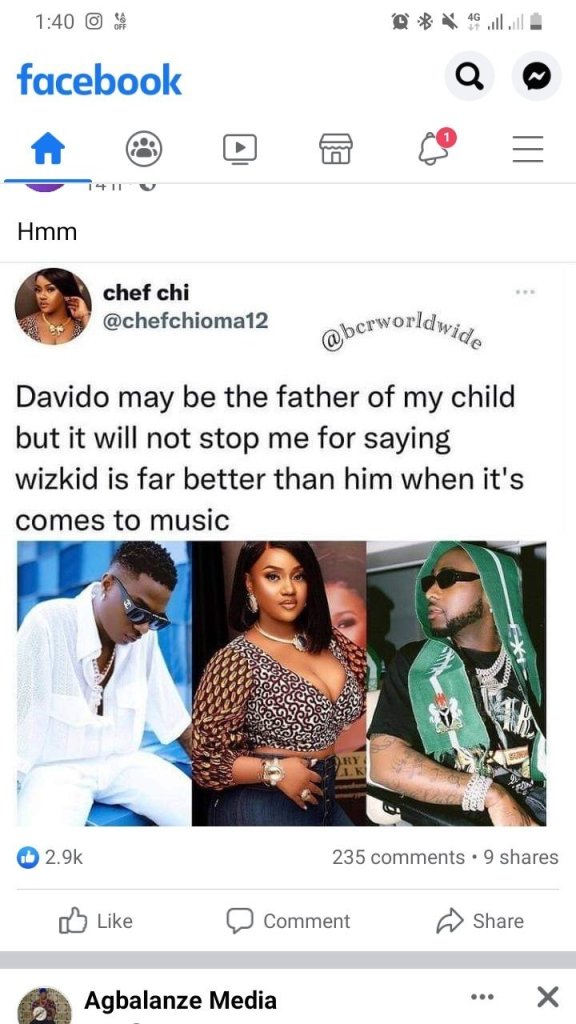Share the post
This screenshot has height=1024, width=576.
point(480,921)
